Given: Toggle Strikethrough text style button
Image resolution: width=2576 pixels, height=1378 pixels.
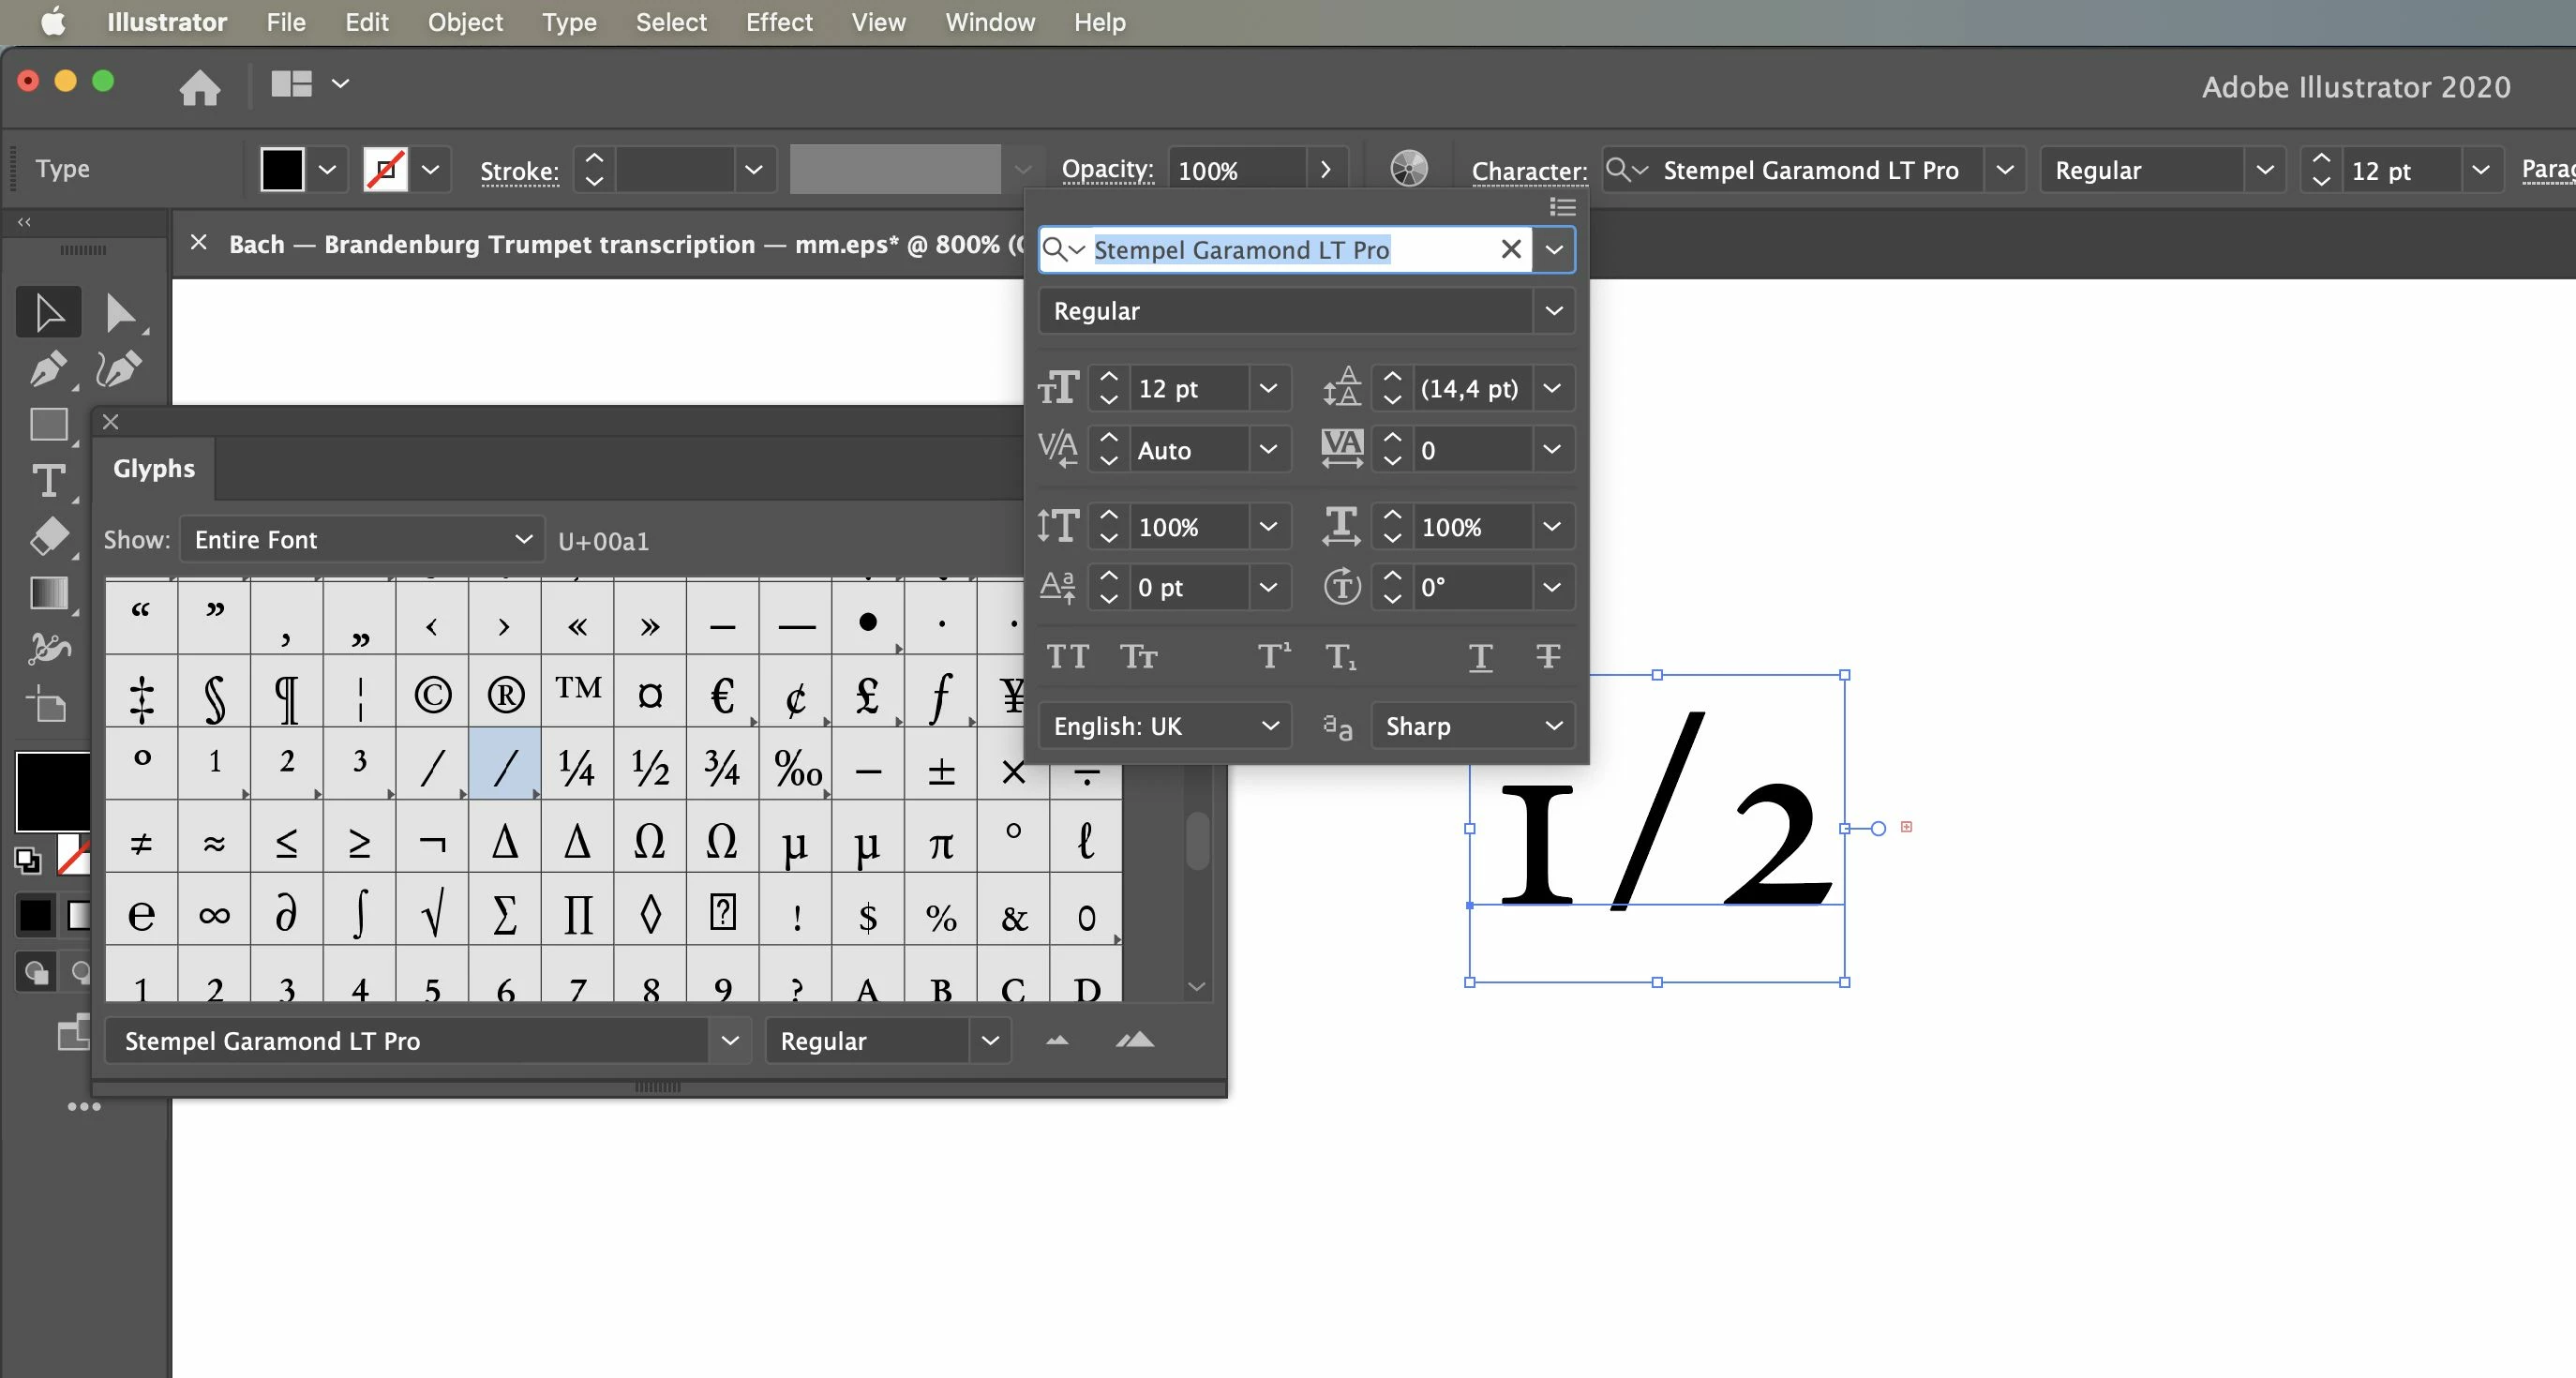Looking at the screenshot, I should click(1547, 657).
